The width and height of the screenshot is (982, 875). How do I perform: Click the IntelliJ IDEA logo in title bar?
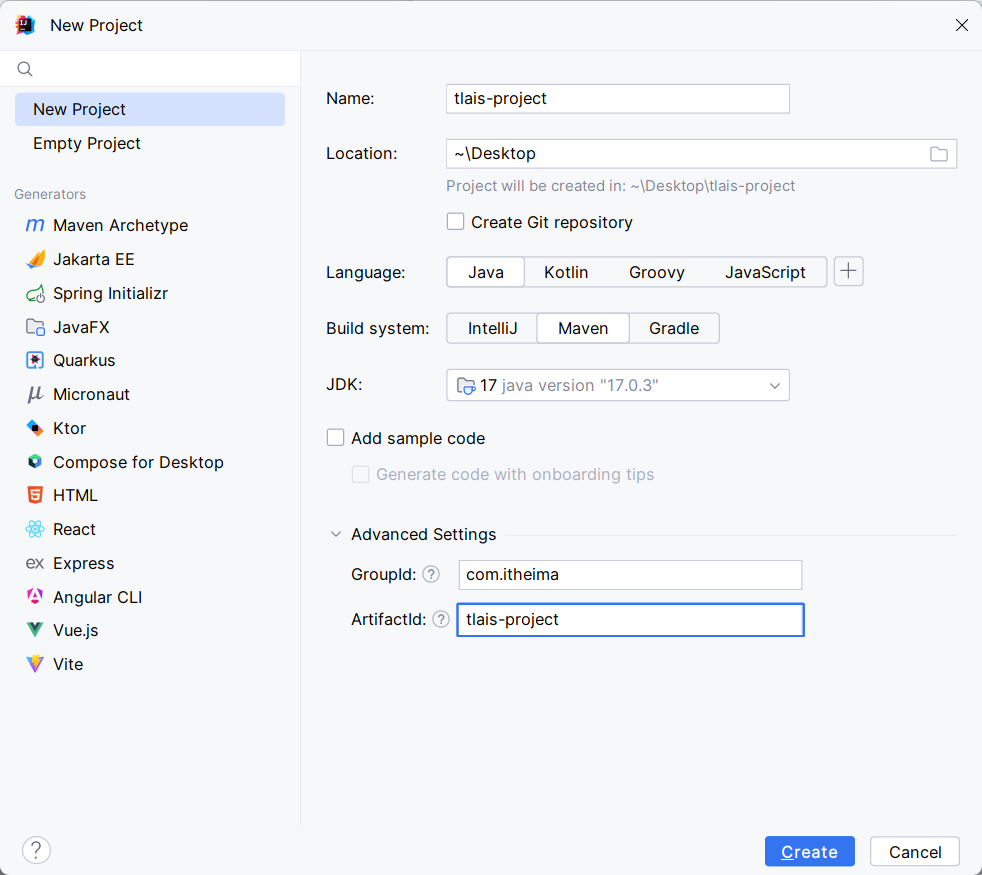click(25, 25)
